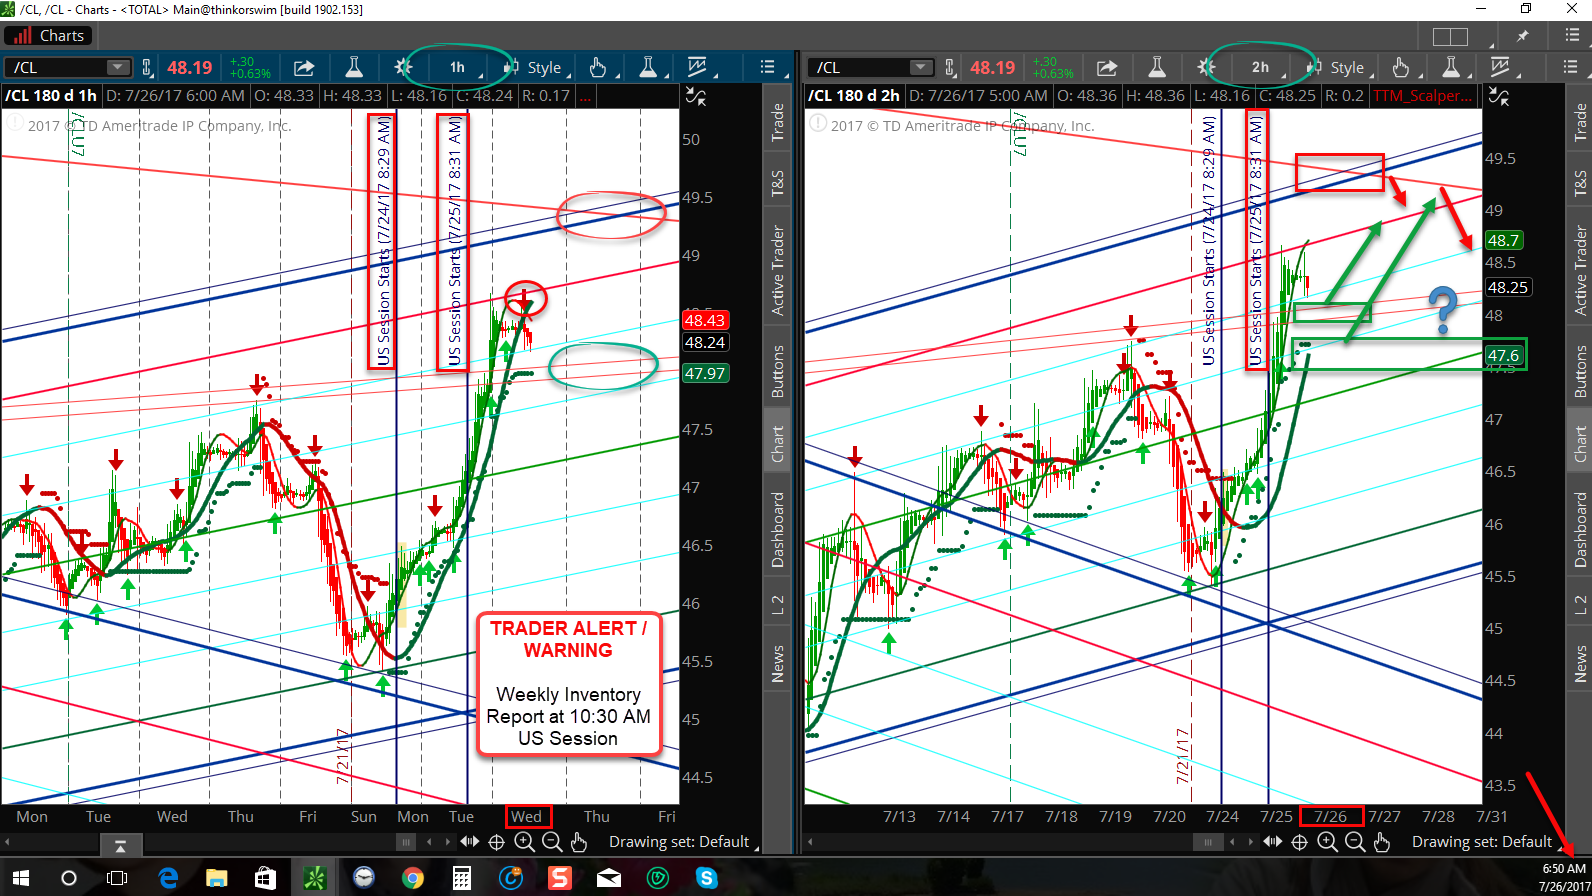Click the left chart symbol input field
1592x896 pixels.
pyautogui.click(x=68, y=68)
